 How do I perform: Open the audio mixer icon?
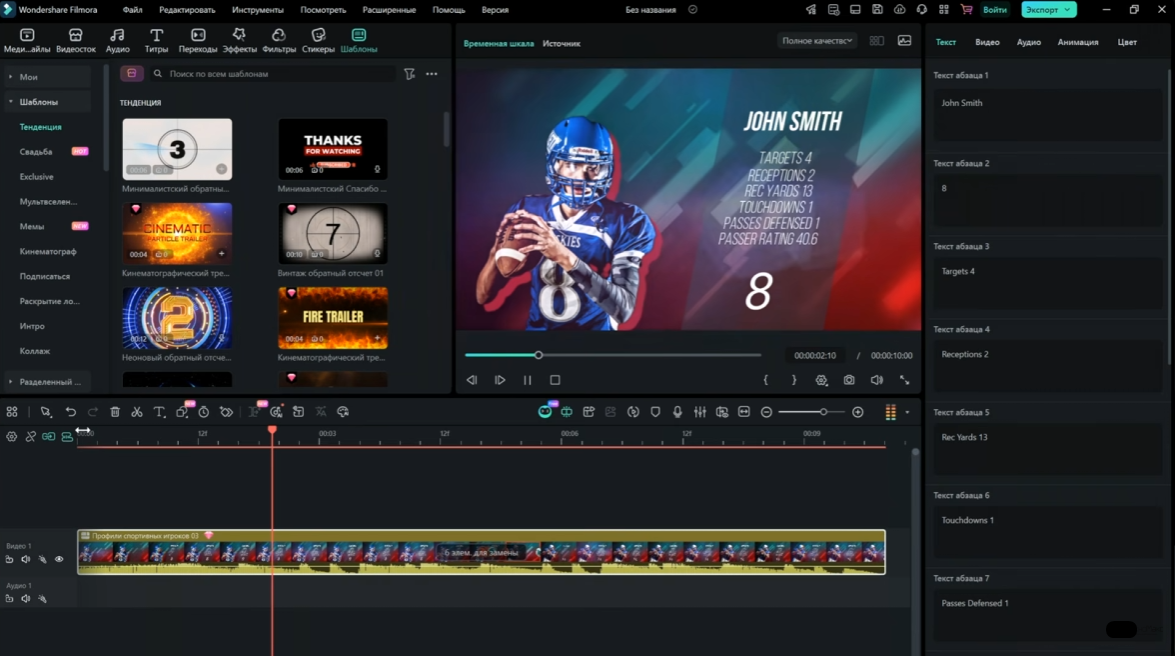(700, 412)
